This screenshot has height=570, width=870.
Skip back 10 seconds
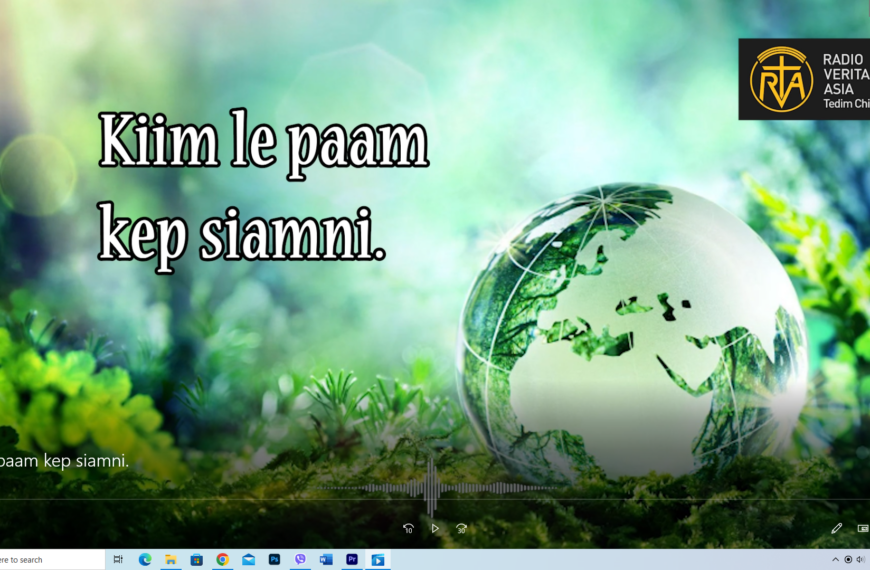pyautogui.click(x=408, y=528)
